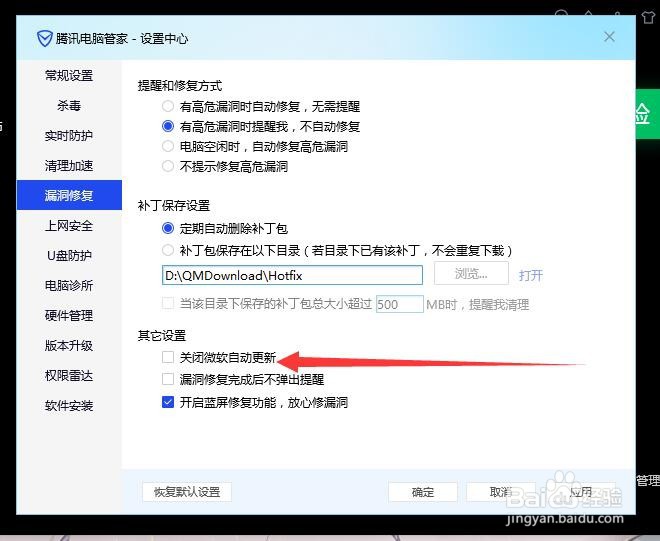The image size is (660, 541).
Task: Go to the 清理加速 settings
Action: pos(69,165)
